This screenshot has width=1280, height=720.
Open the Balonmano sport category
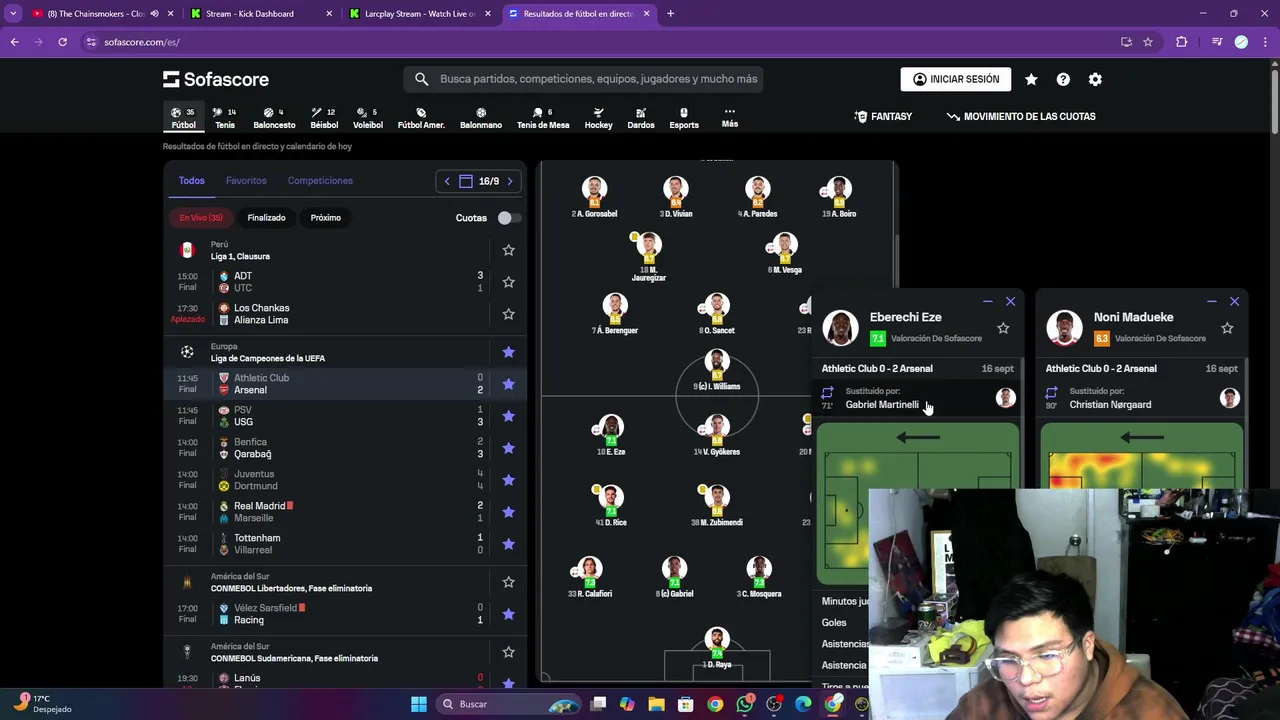[481, 118]
